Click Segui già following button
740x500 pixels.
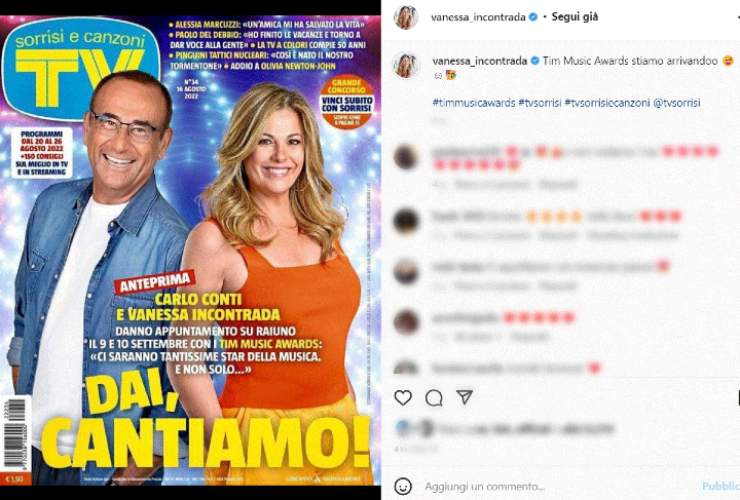click(575, 17)
